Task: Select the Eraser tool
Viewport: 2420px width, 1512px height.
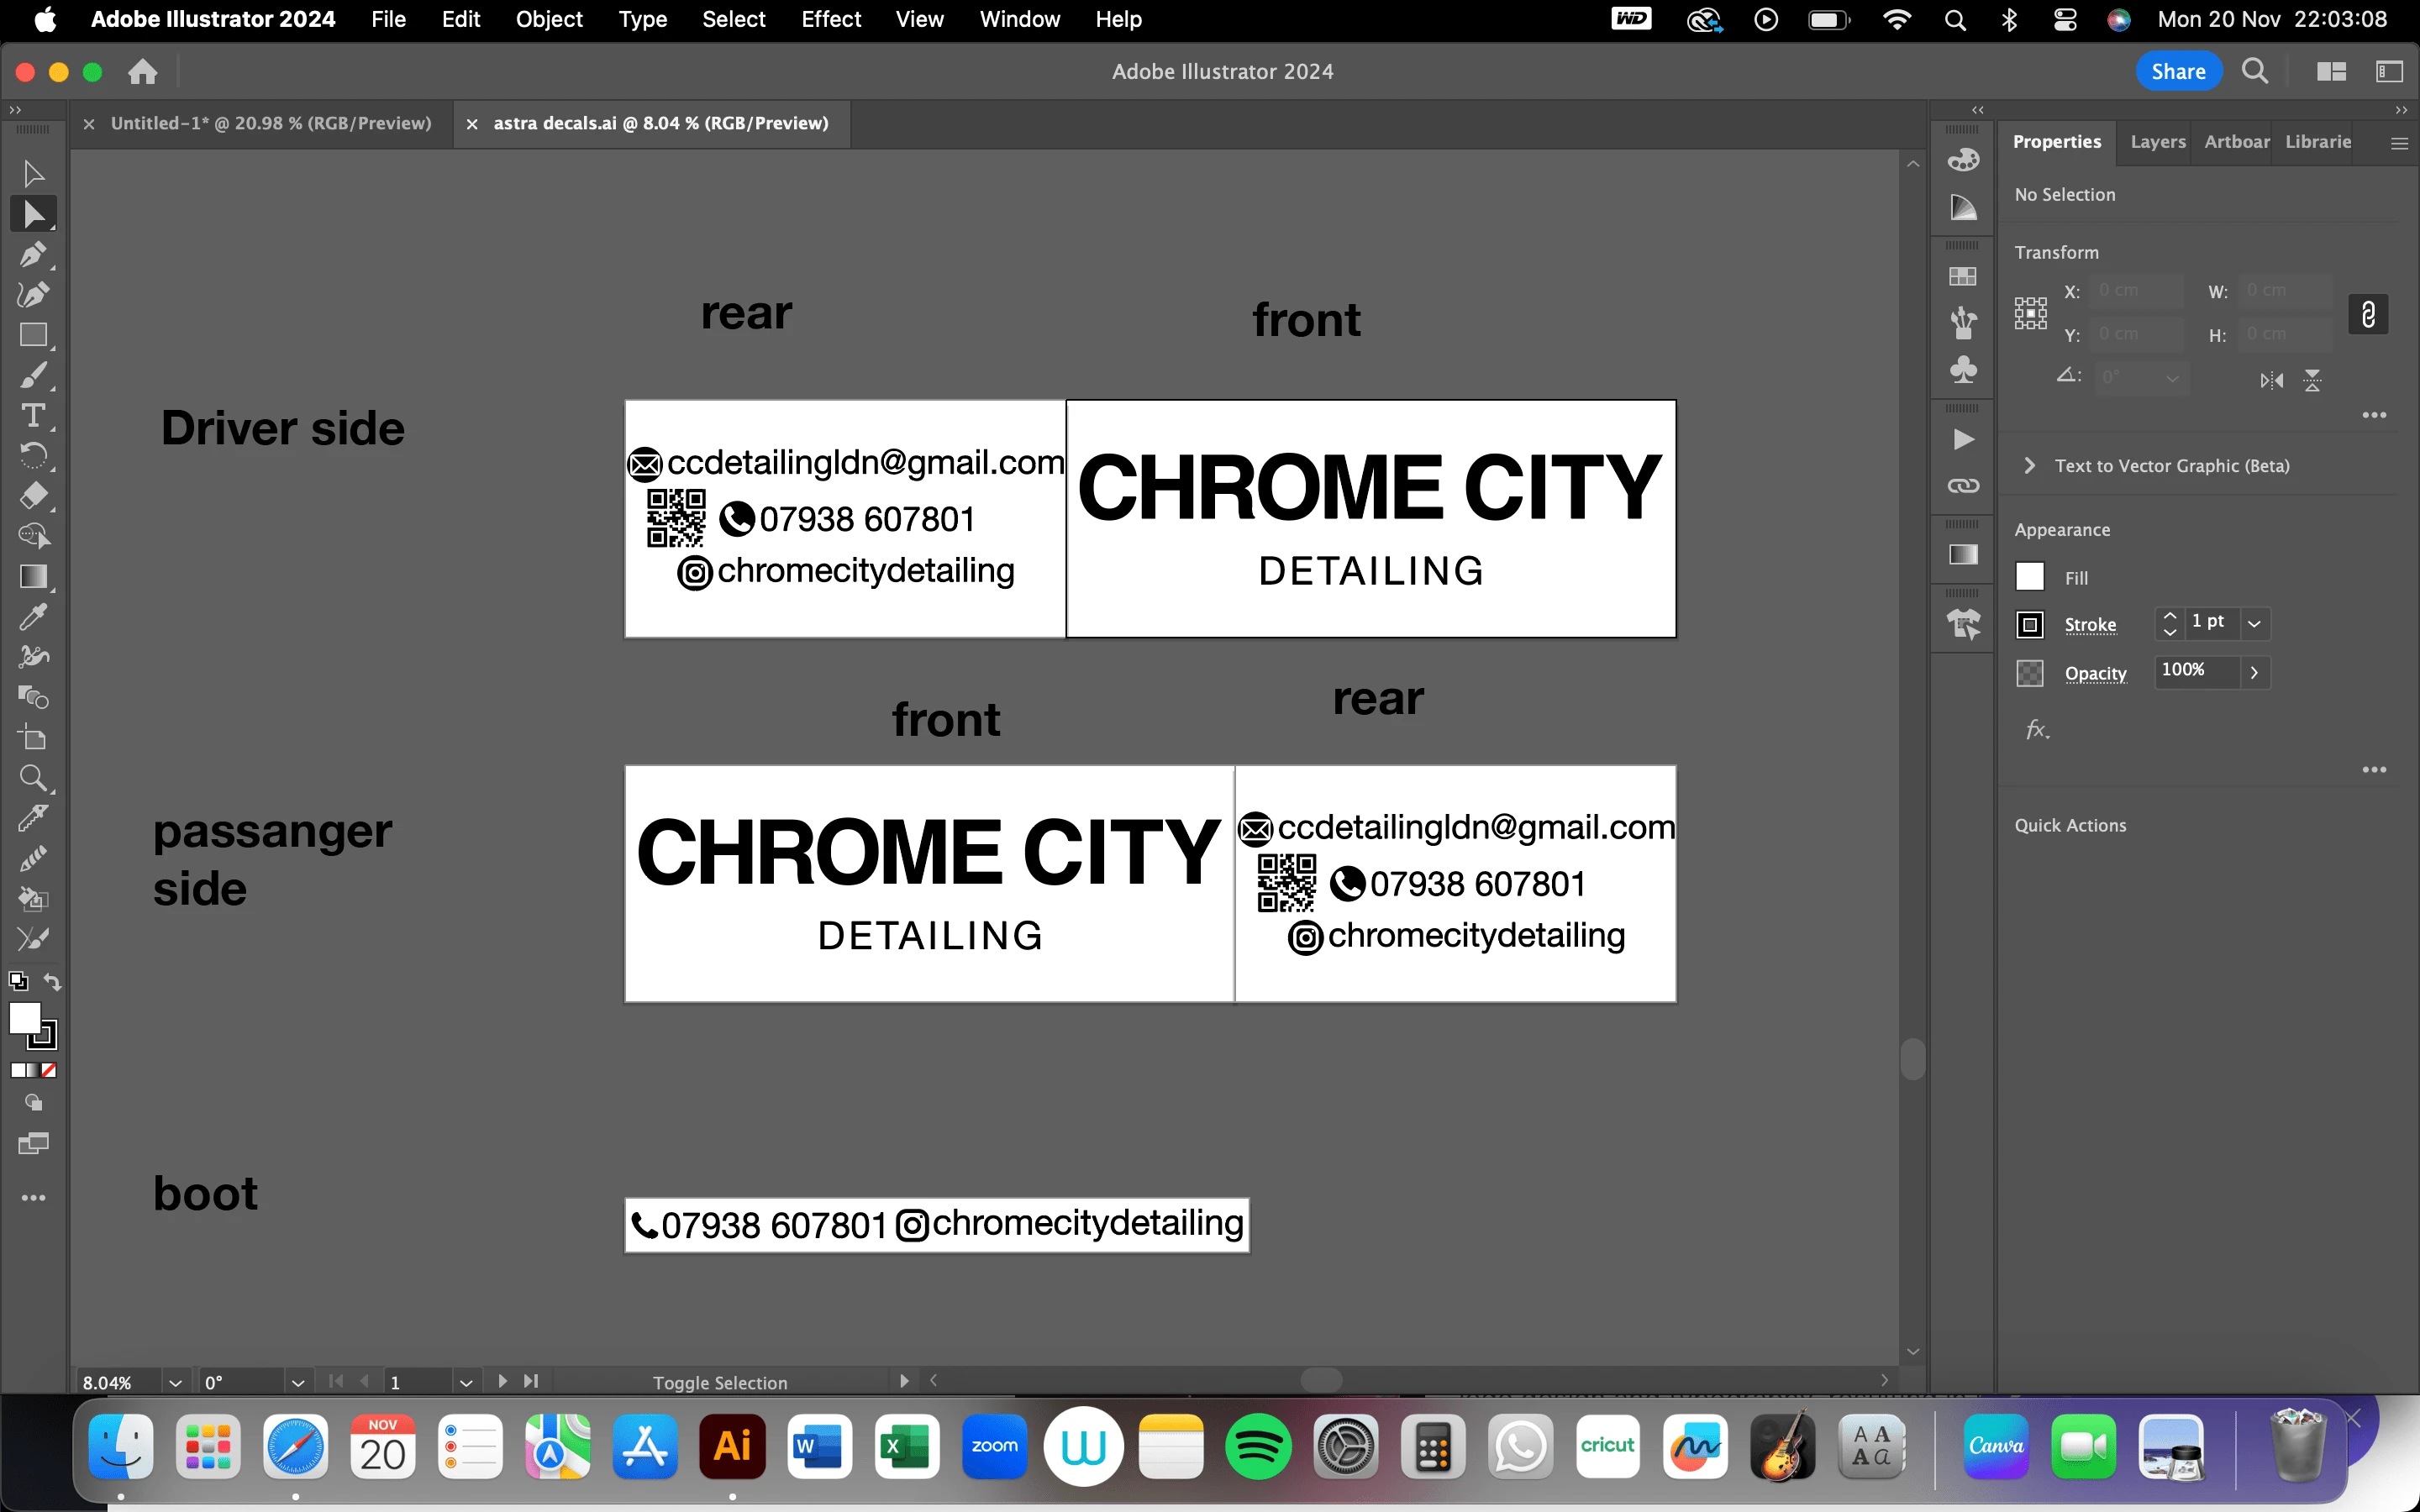Action: click(33, 496)
